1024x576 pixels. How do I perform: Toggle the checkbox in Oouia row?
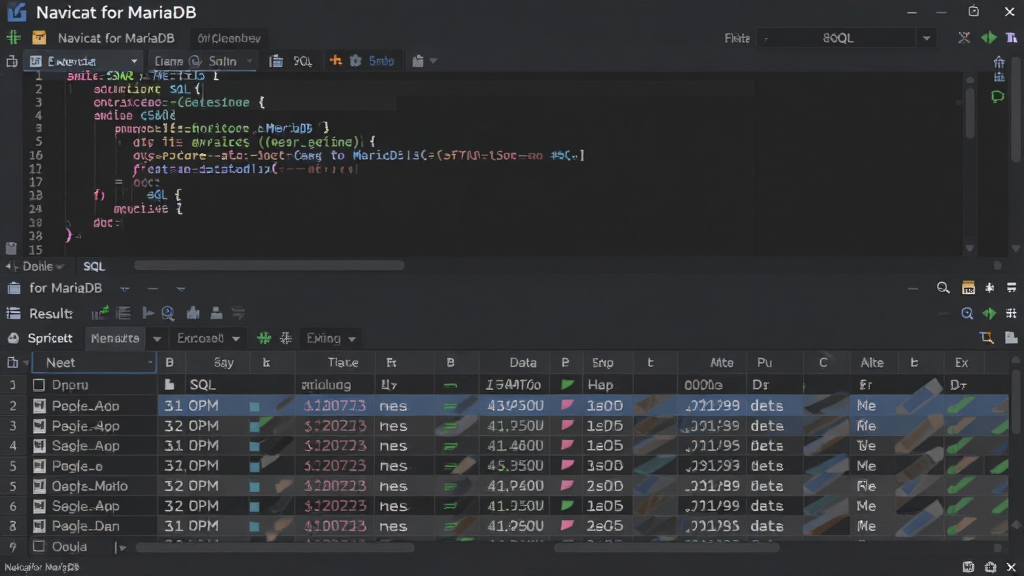39,547
